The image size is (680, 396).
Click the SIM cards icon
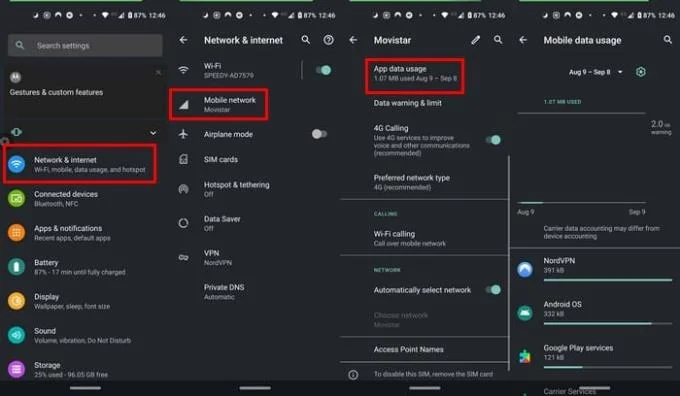(183, 160)
